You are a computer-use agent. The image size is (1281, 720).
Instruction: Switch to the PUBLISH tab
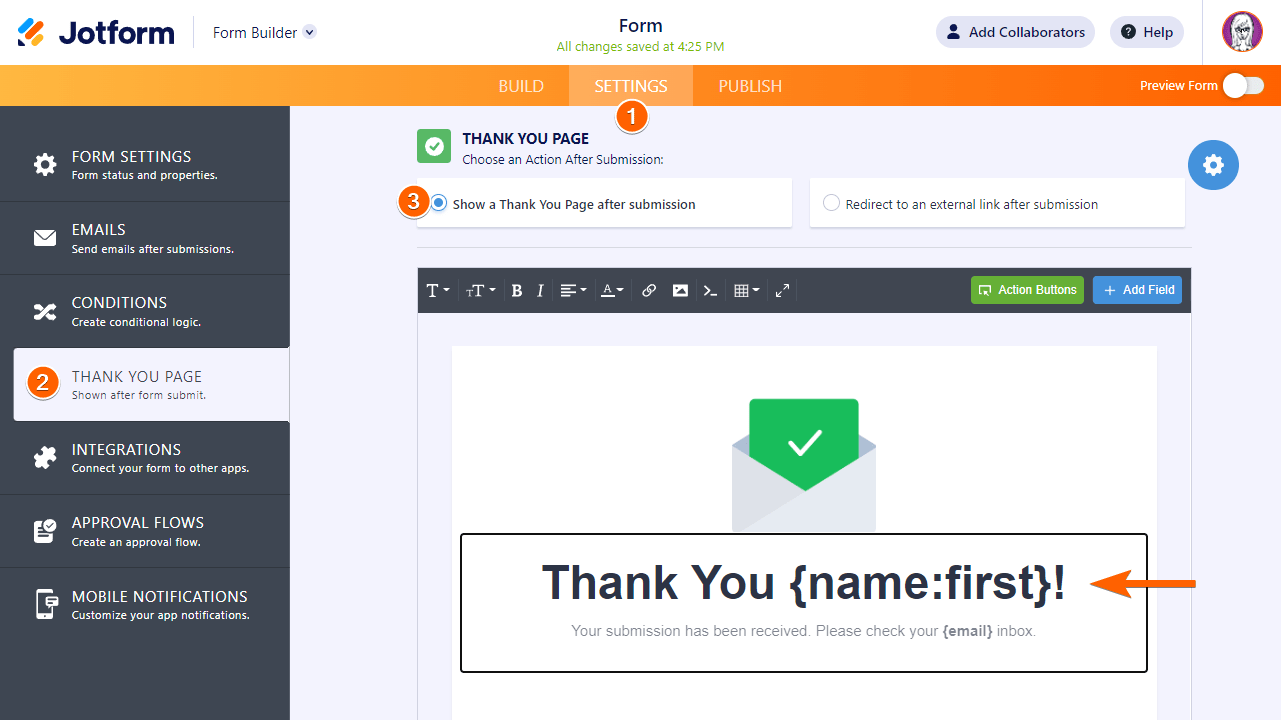(x=749, y=86)
